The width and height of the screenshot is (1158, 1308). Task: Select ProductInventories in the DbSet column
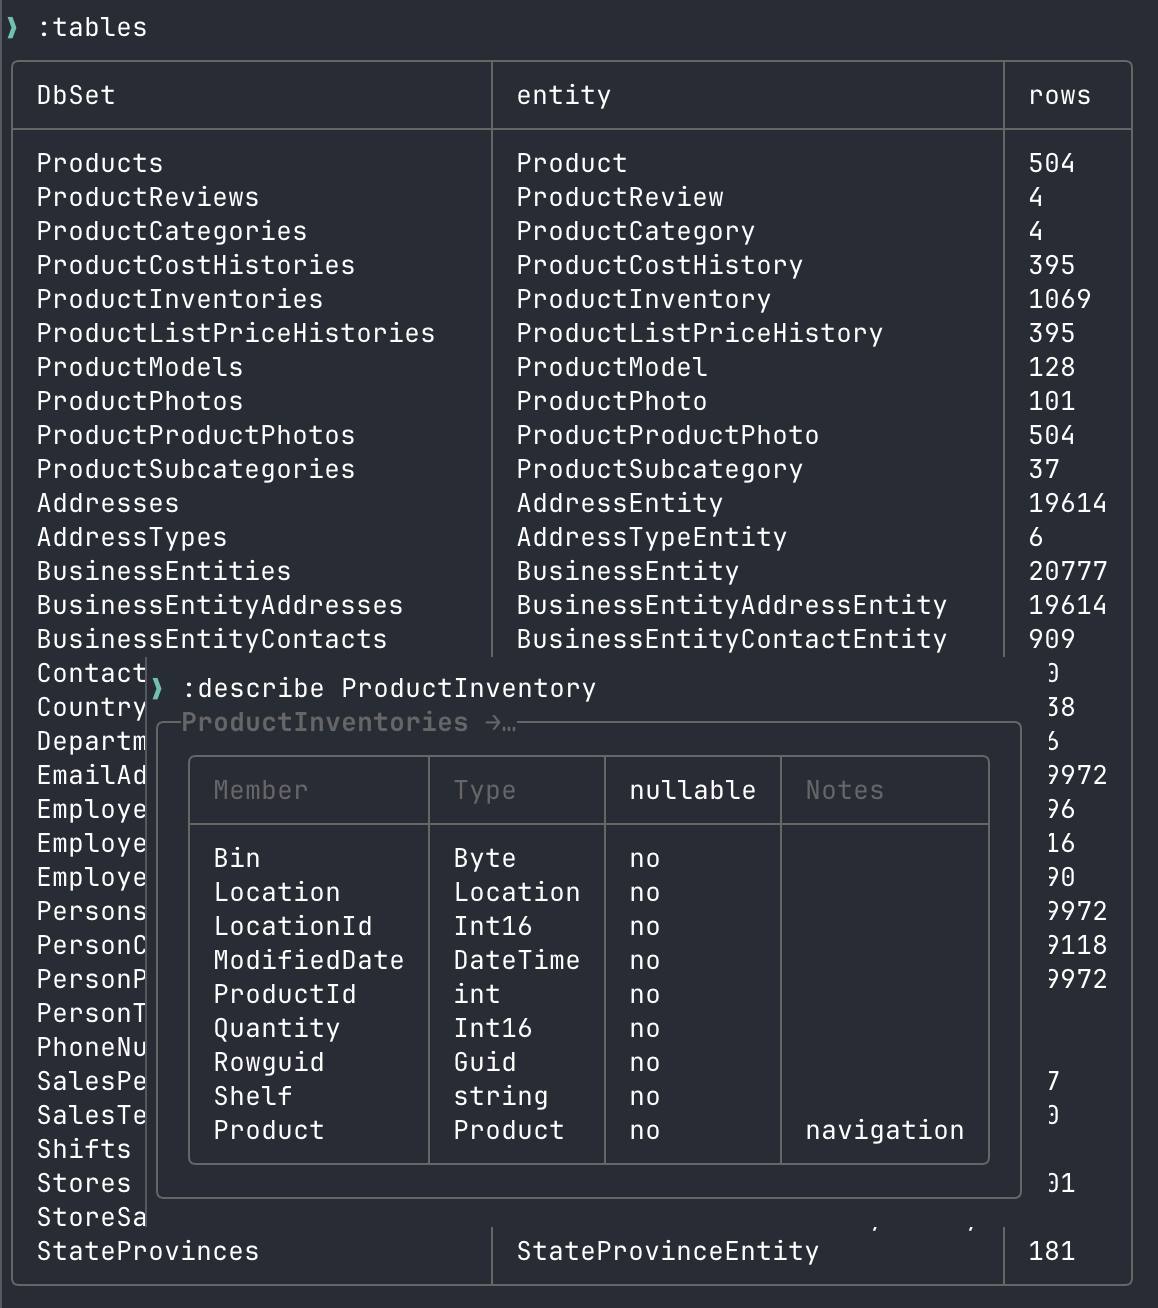180,299
